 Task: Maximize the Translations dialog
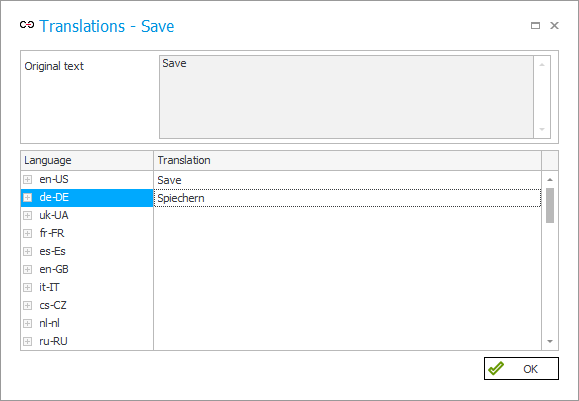click(x=535, y=25)
